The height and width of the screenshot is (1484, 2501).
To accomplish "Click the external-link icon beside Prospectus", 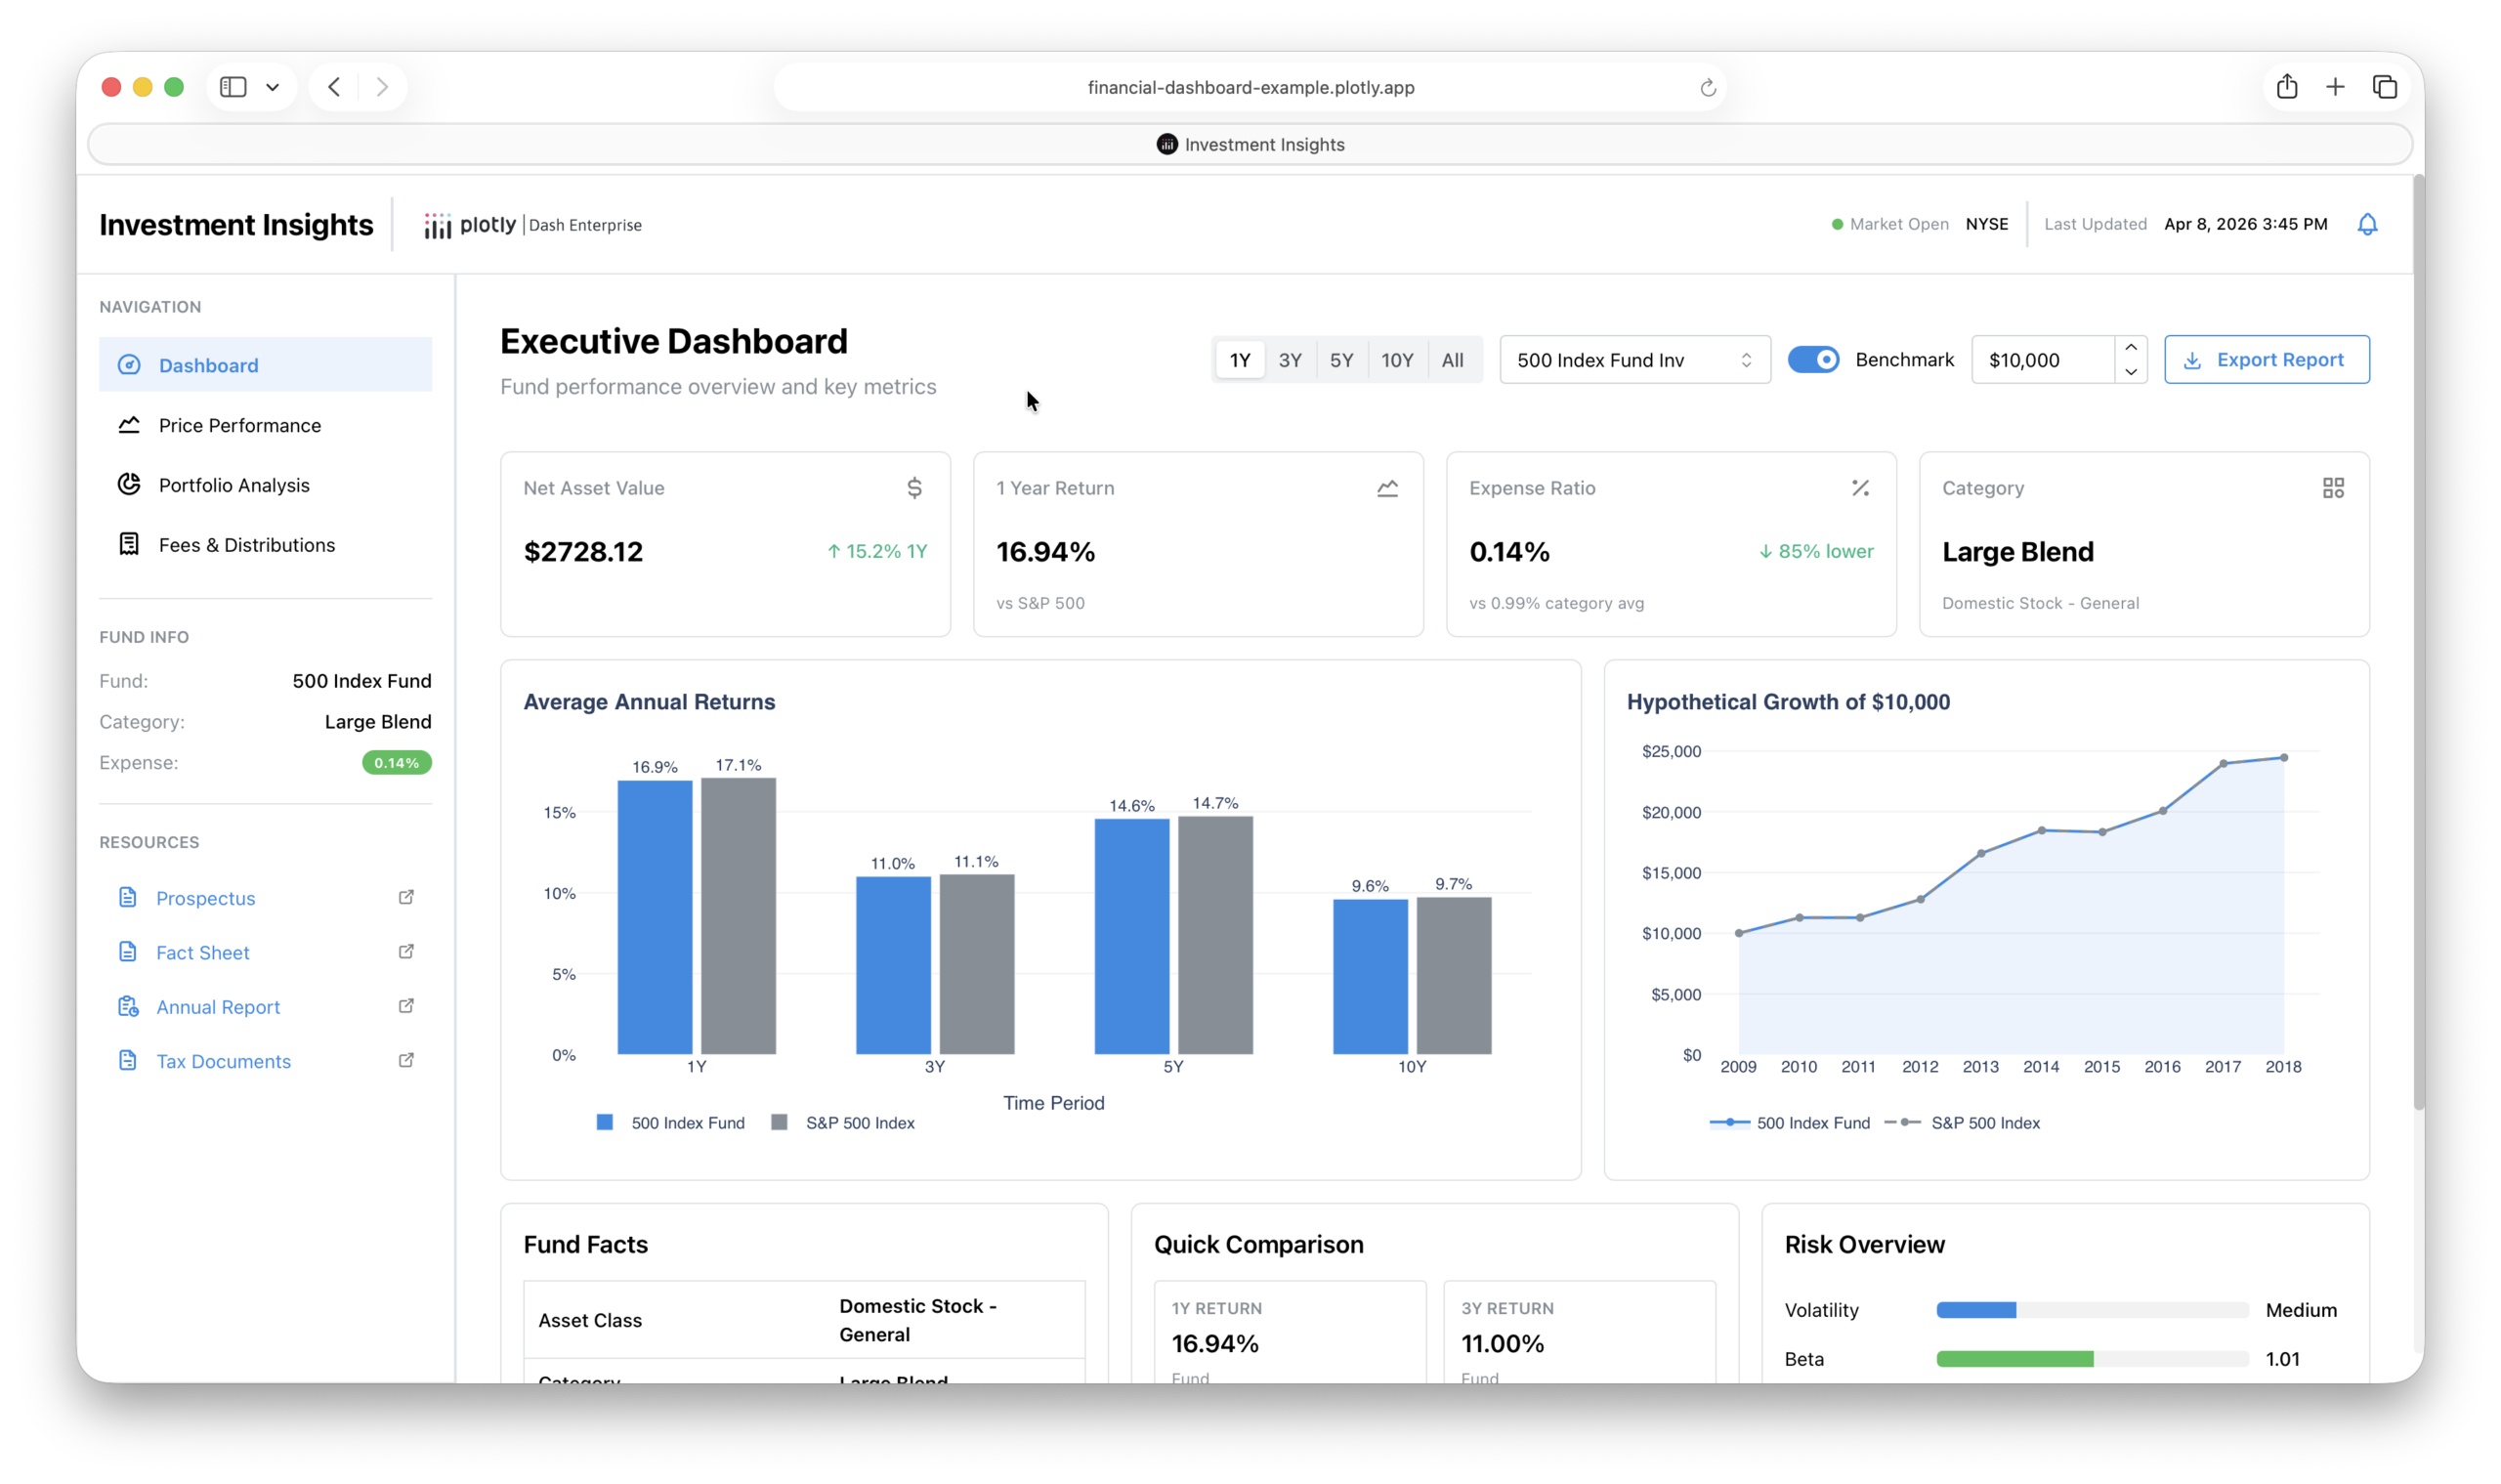I will (x=406, y=897).
